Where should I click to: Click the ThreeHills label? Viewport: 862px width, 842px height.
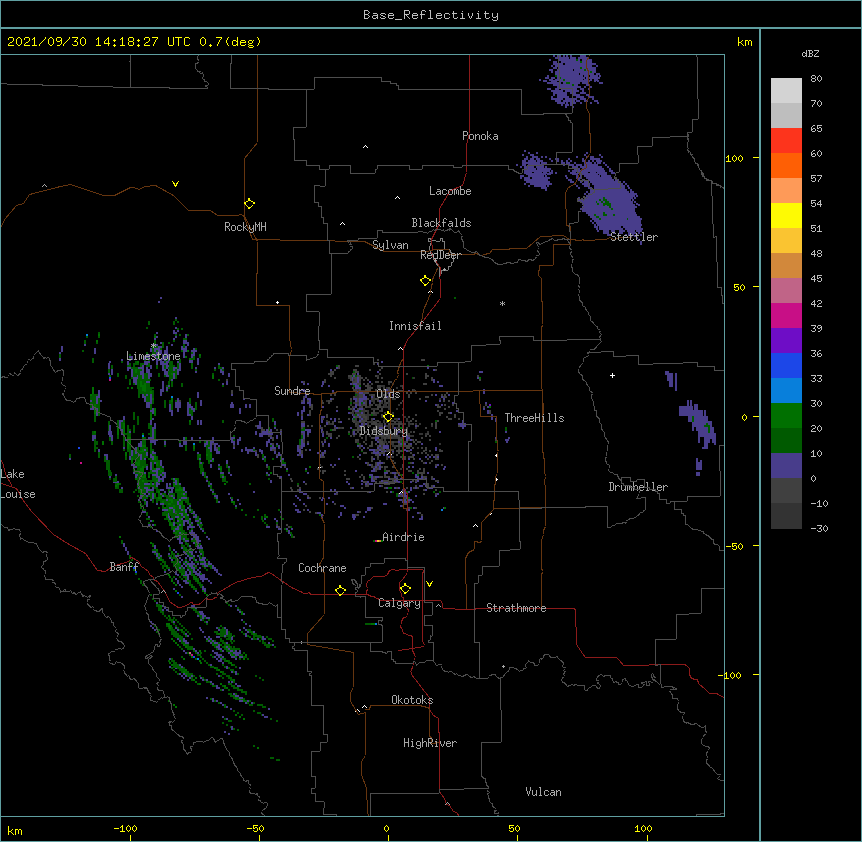pyautogui.click(x=534, y=418)
